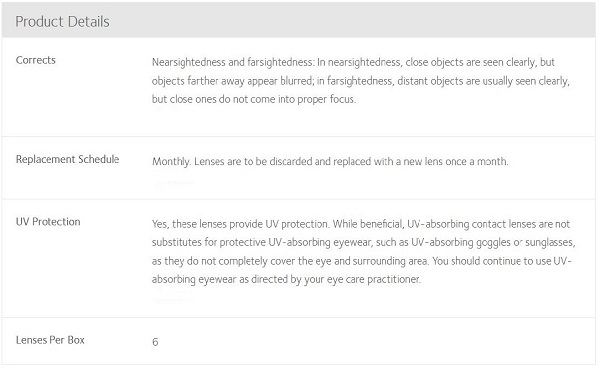This screenshot has width=600, height=370.
Task: Click the line starting 'substitutes for protective UV-absorbing'
Action: click(x=363, y=242)
